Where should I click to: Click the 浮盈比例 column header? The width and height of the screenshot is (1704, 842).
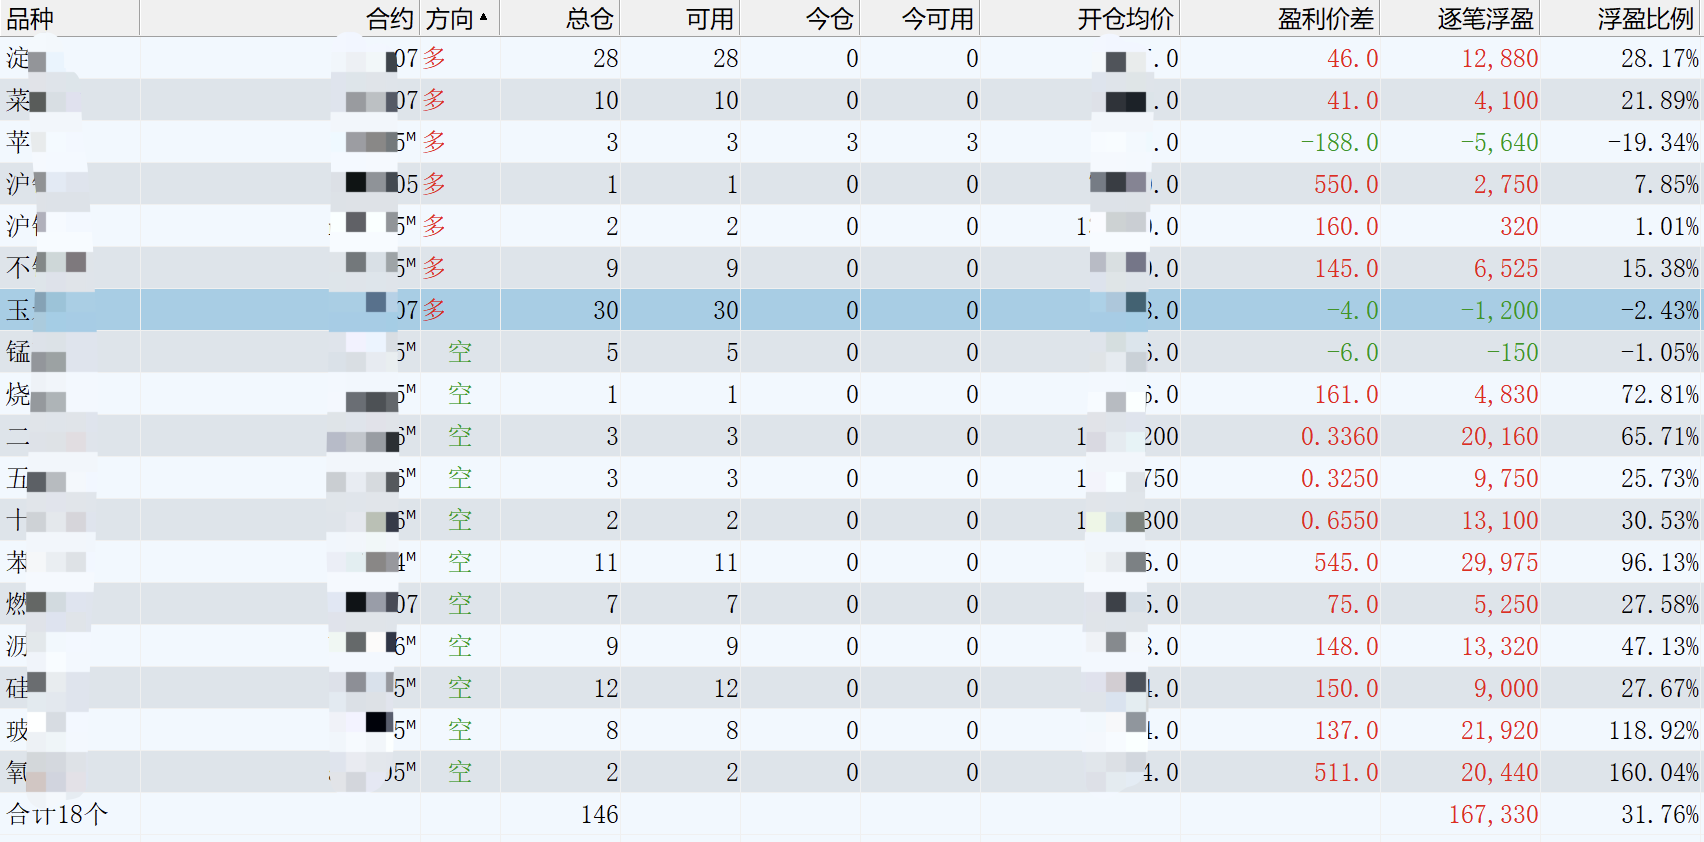(x=1645, y=19)
